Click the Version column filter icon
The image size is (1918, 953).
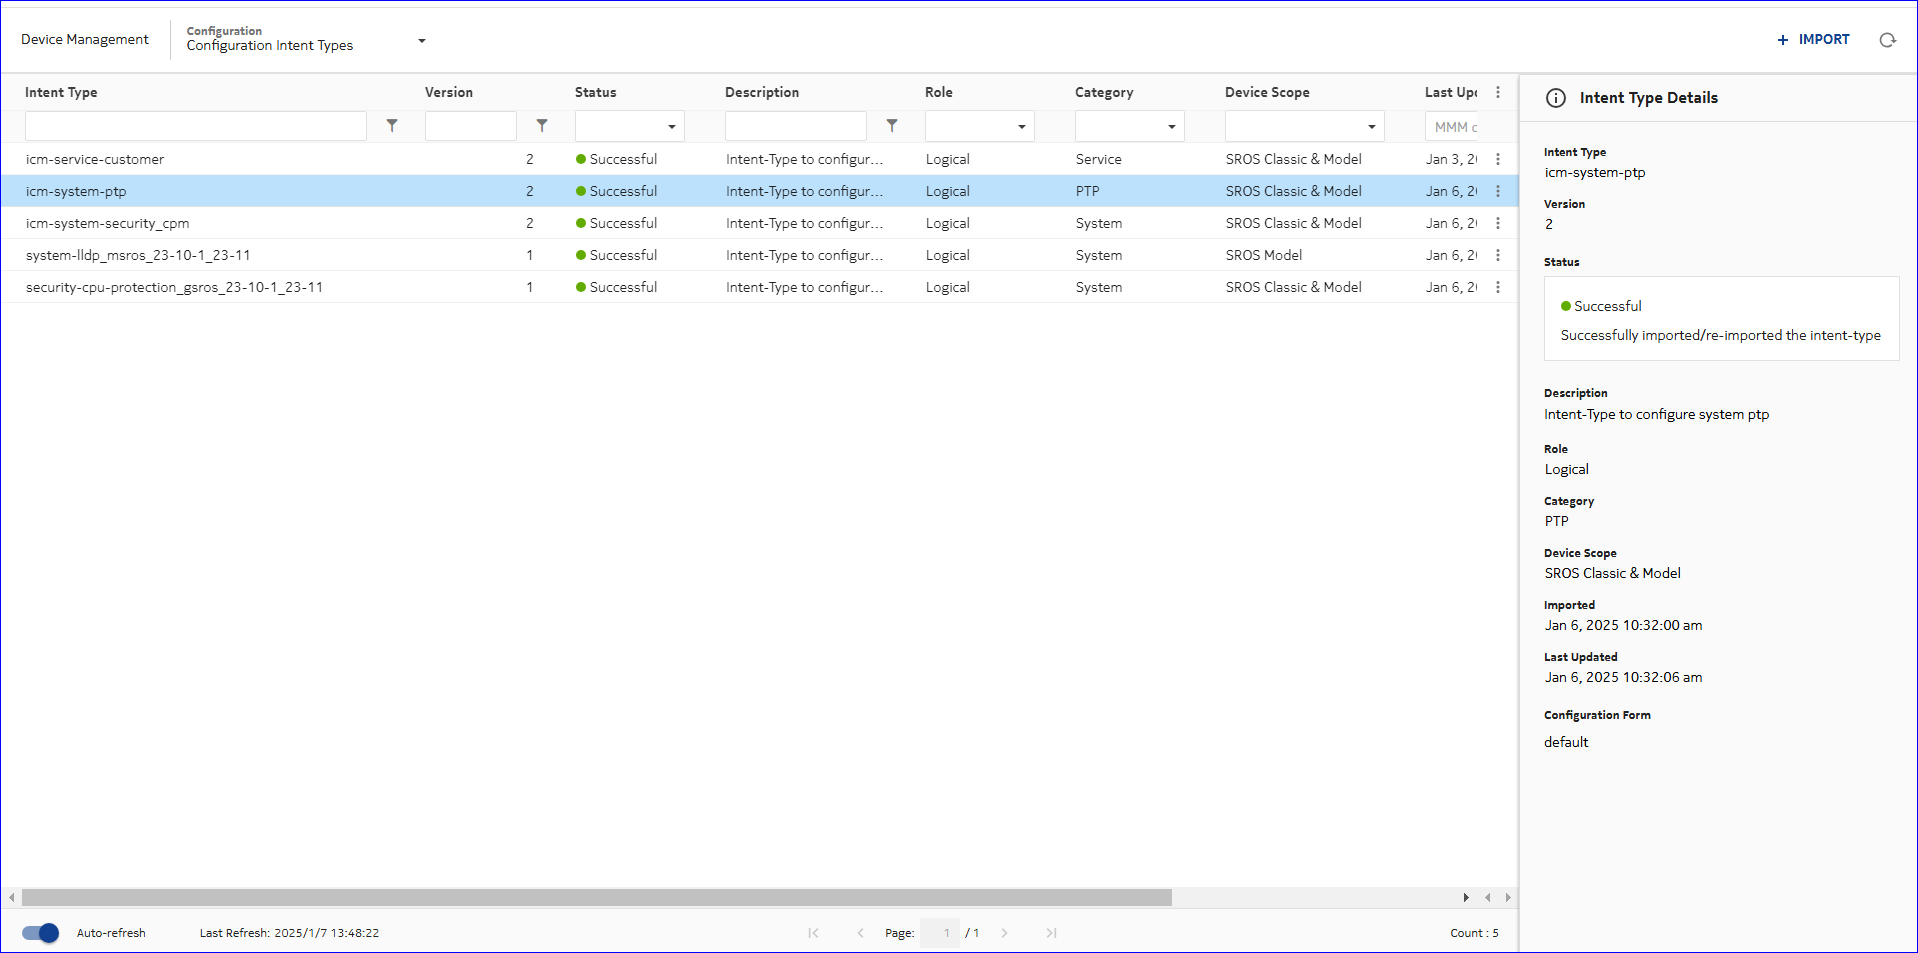click(x=542, y=126)
